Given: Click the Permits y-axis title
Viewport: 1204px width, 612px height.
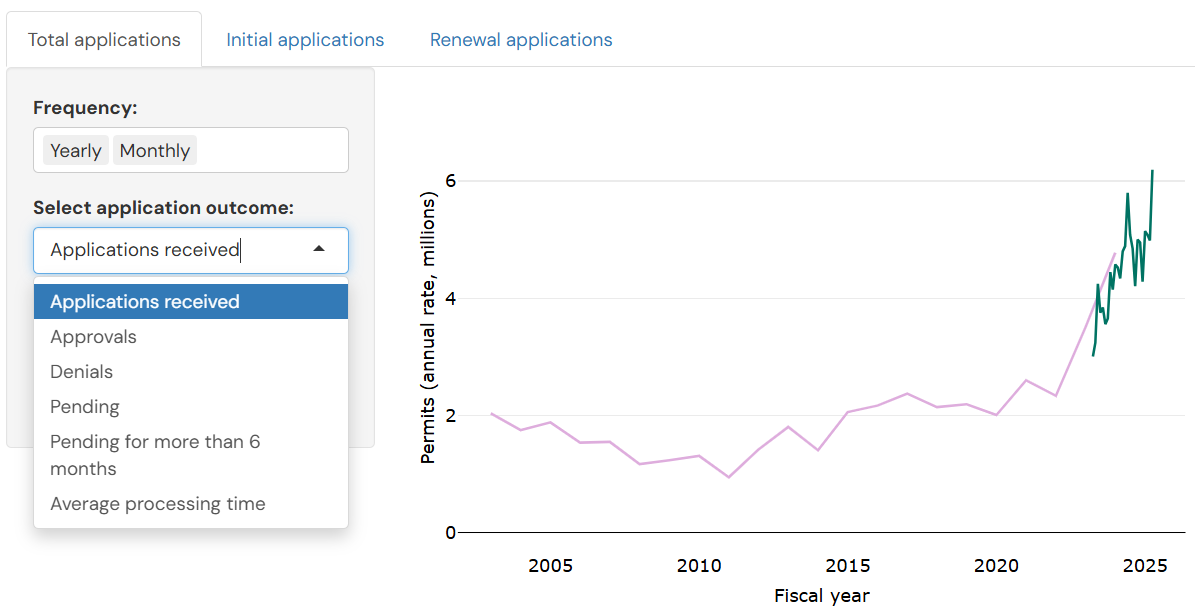Looking at the screenshot, I should pos(429,330).
